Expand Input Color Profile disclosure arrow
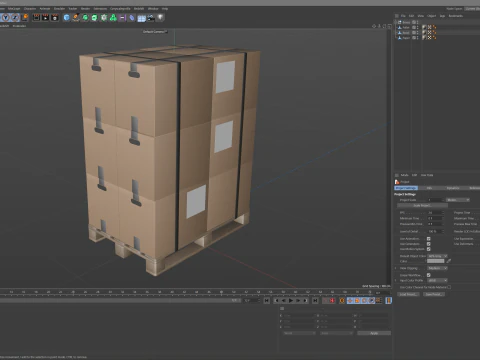Screen dimensions: 480x360 click(x=396, y=280)
